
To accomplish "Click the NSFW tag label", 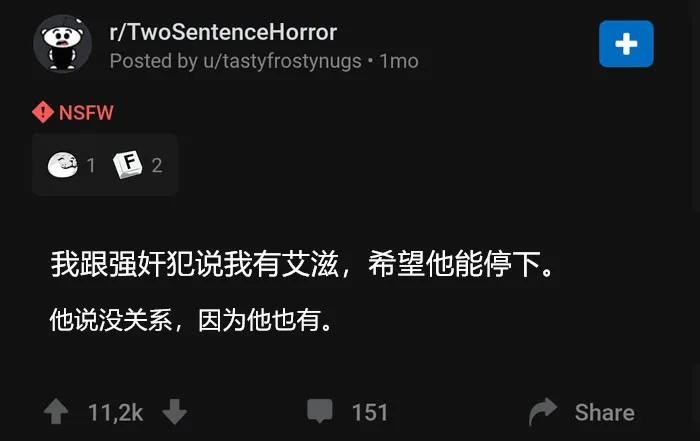I will [x=86, y=112].
